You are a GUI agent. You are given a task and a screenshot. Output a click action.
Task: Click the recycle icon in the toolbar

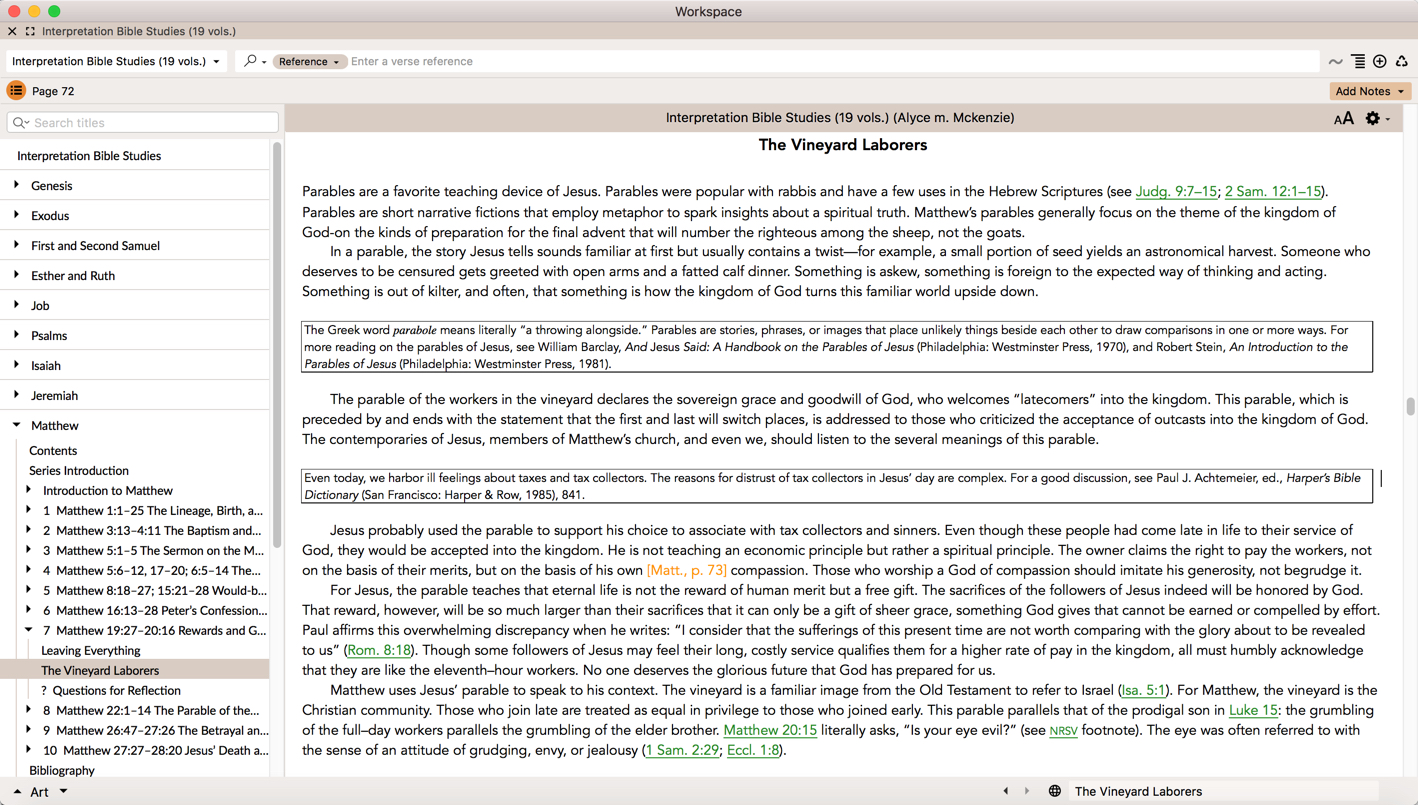(1401, 61)
